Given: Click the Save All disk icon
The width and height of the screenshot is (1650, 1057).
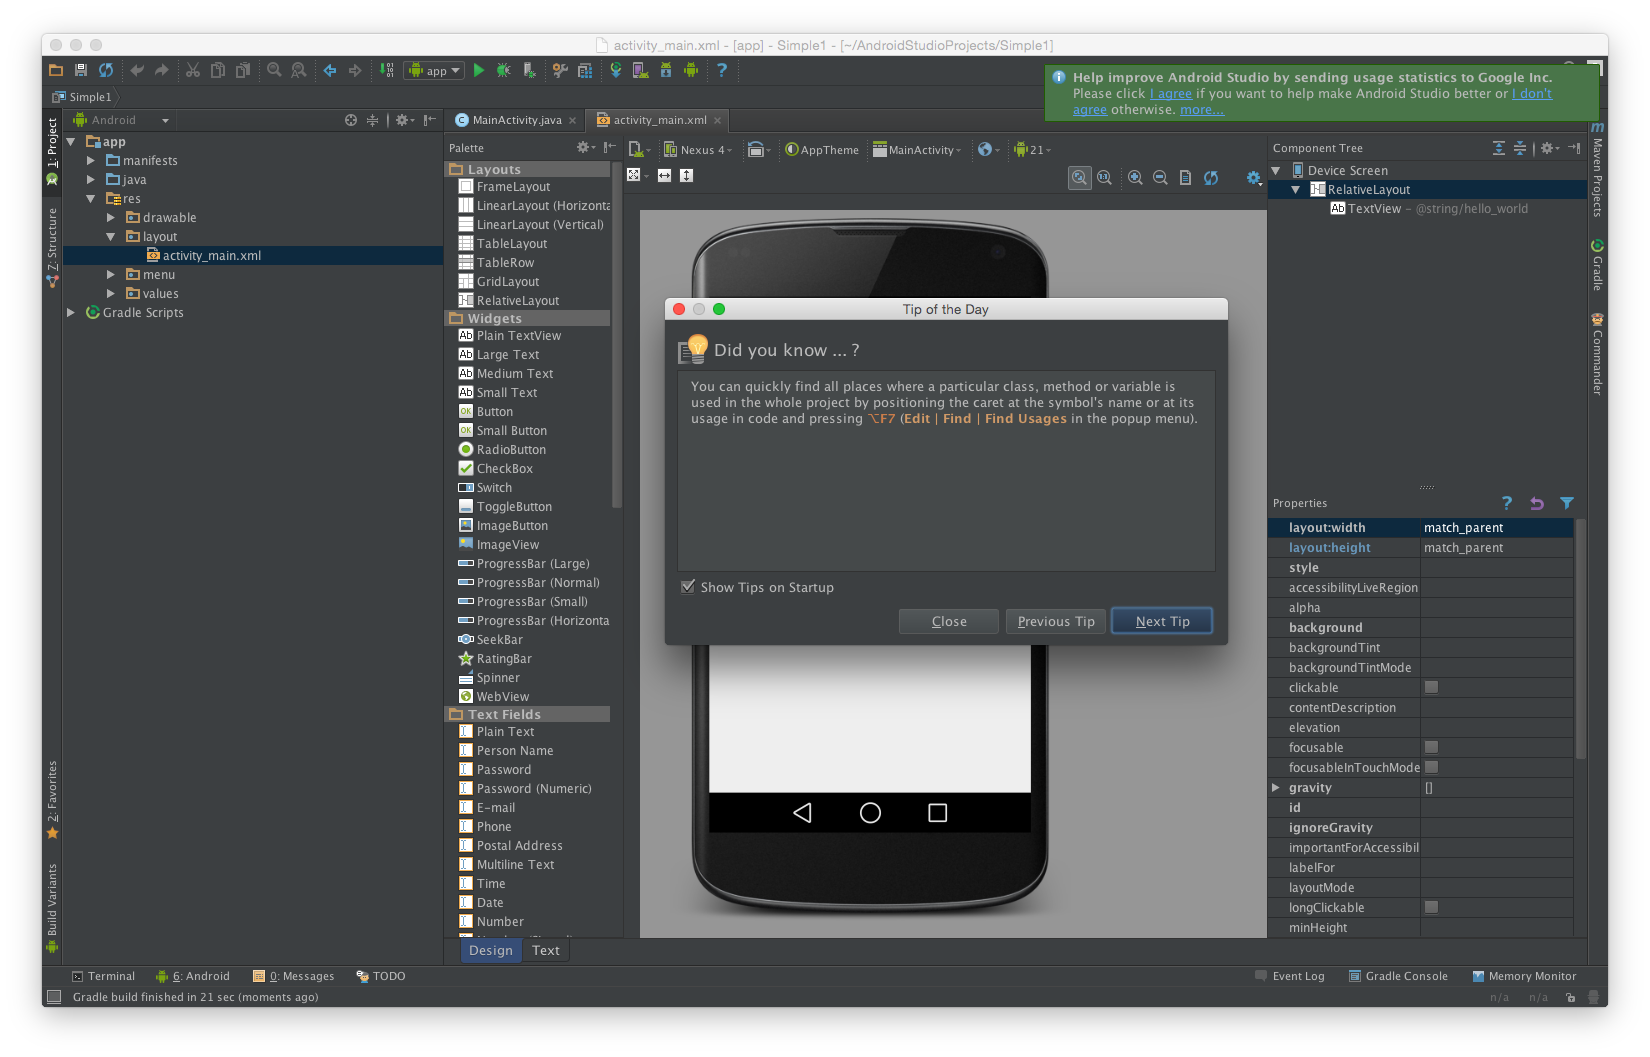Looking at the screenshot, I should tap(81, 70).
